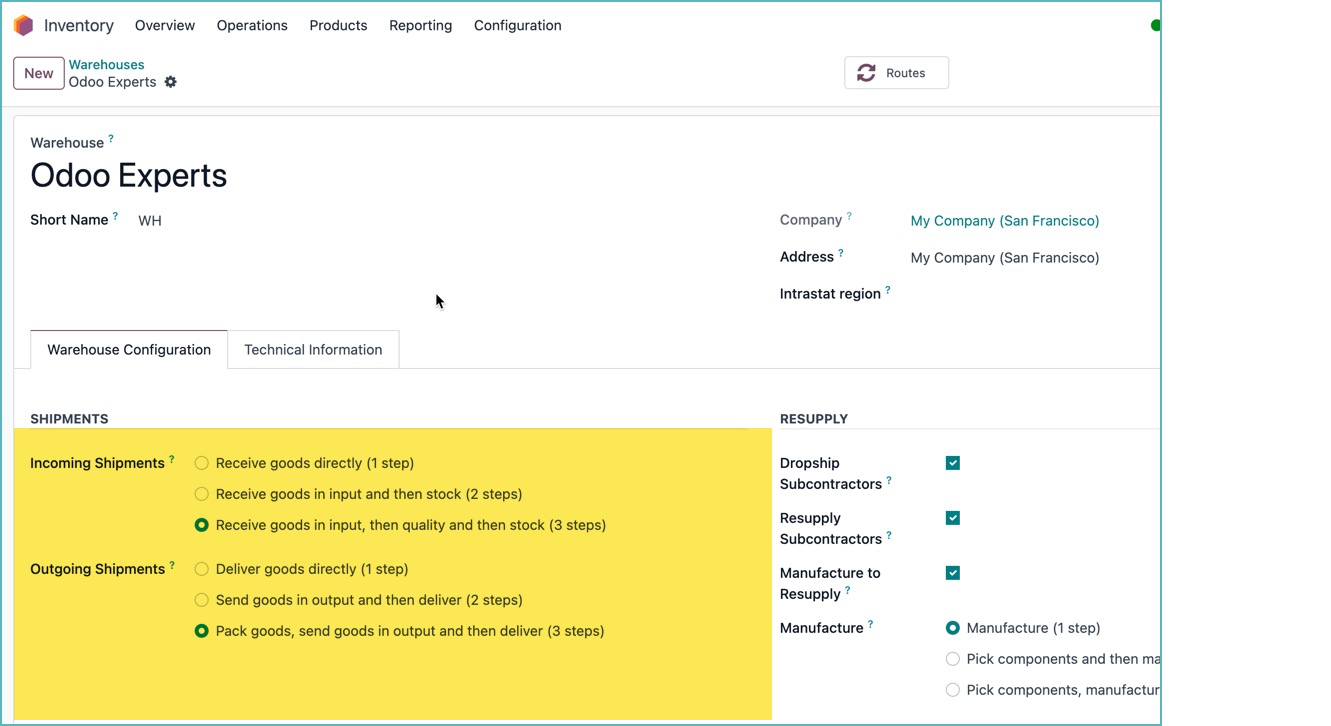This screenshot has width=1331, height=726.
Task: Expand the Configuration menu
Action: click(517, 25)
